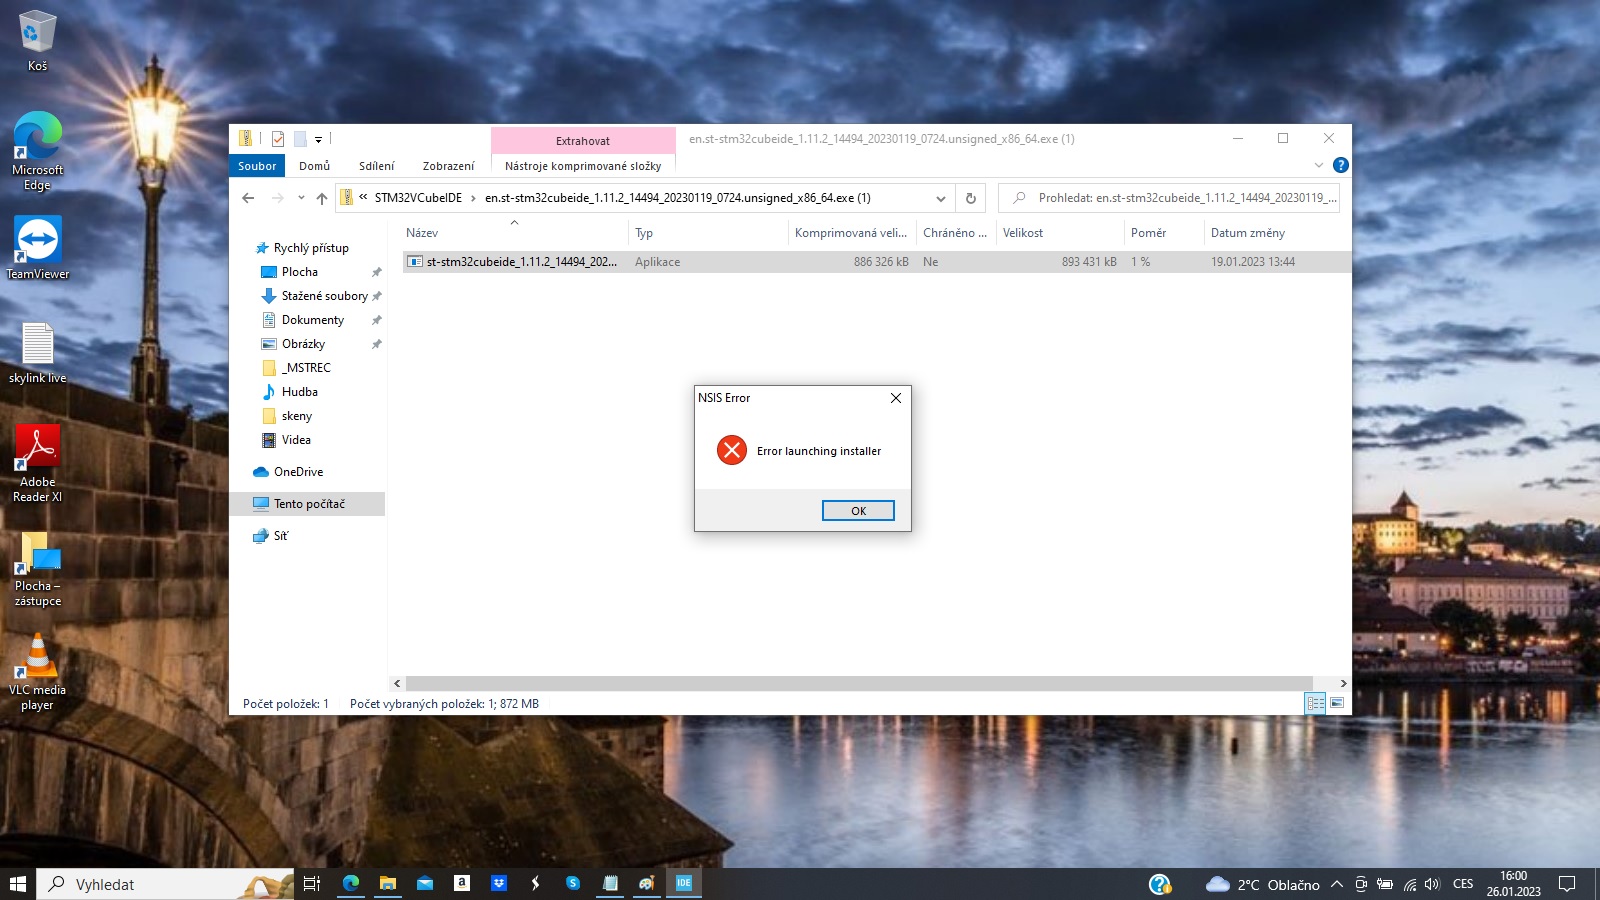Close the NSIS Error dialog with X
Viewport: 1600px width, 900px height.
pyautogui.click(x=896, y=398)
